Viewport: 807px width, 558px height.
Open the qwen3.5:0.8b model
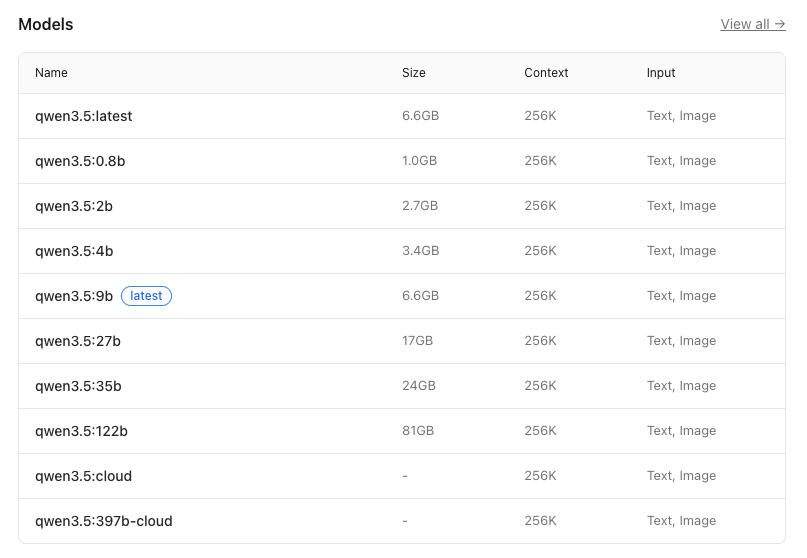[80, 161]
